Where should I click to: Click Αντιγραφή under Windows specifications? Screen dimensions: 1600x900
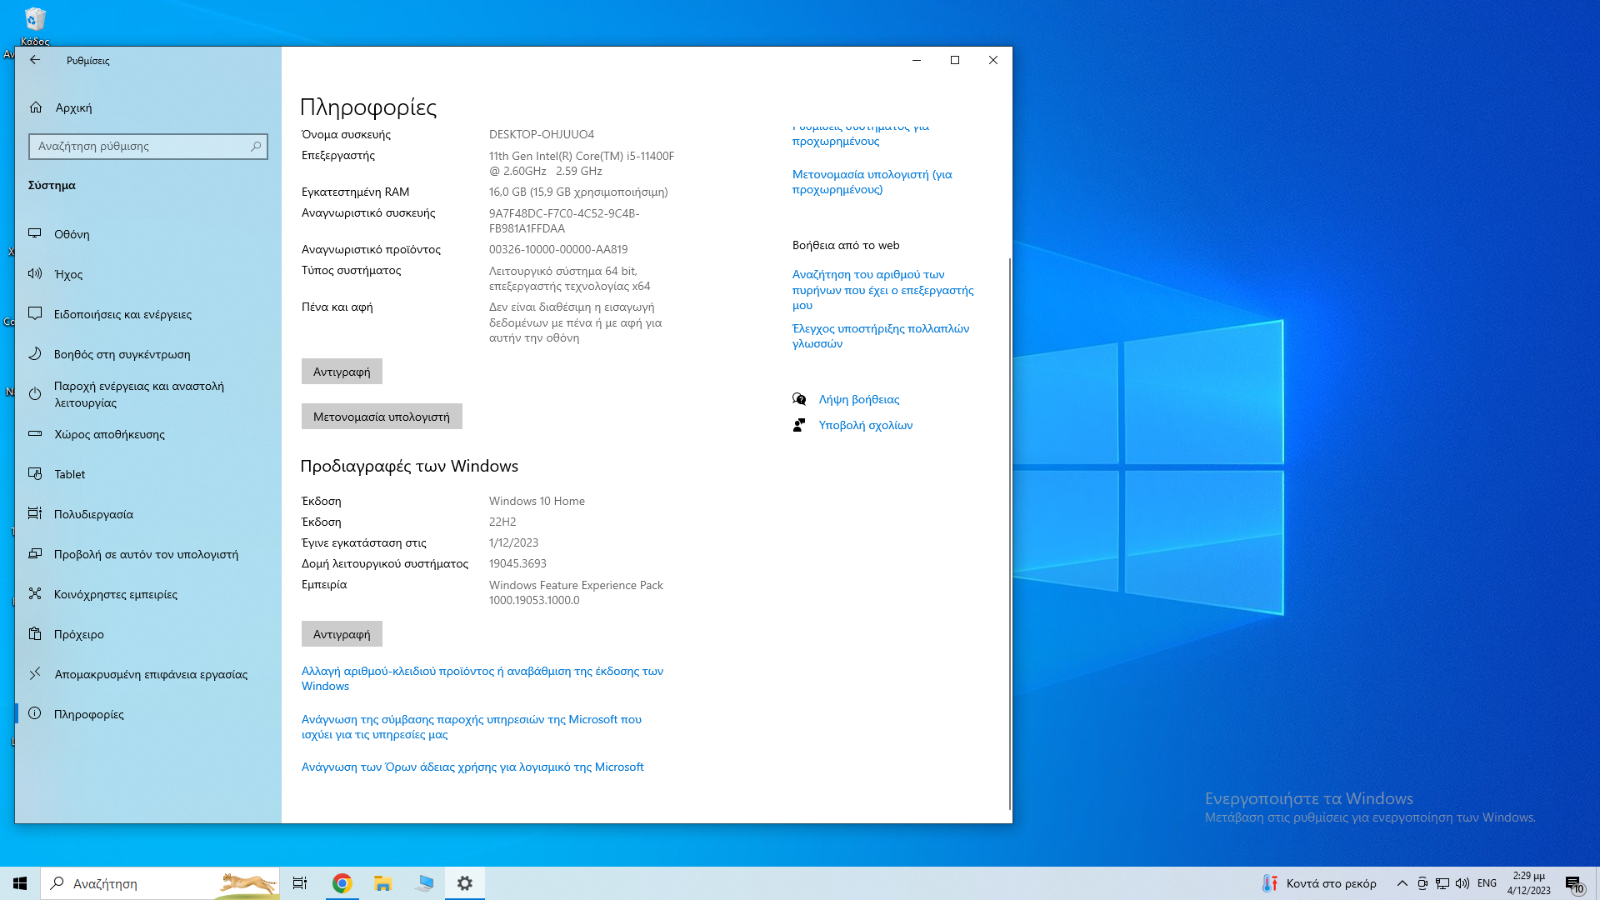tap(342, 634)
